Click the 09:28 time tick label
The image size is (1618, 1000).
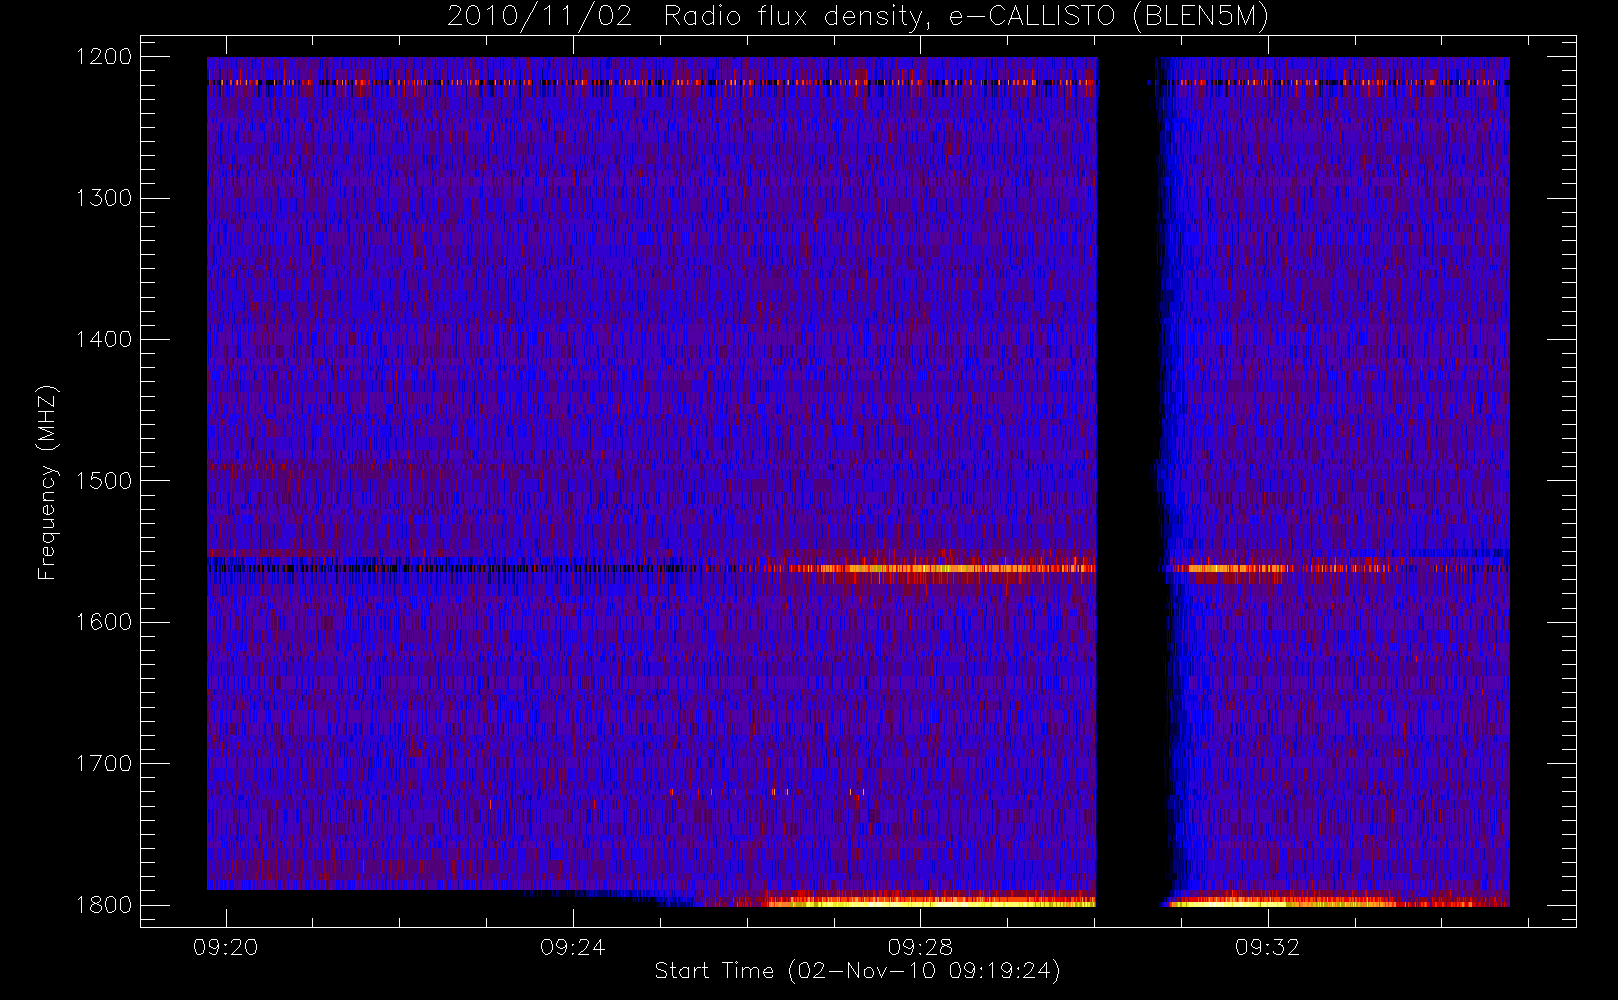pyautogui.click(x=920, y=947)
